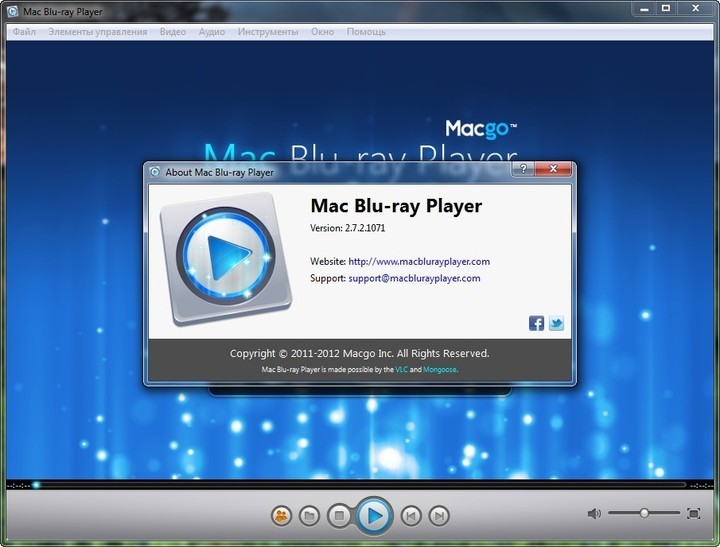Click the open file folder icon
Screen dimensions: 720x547
[310, 516]
